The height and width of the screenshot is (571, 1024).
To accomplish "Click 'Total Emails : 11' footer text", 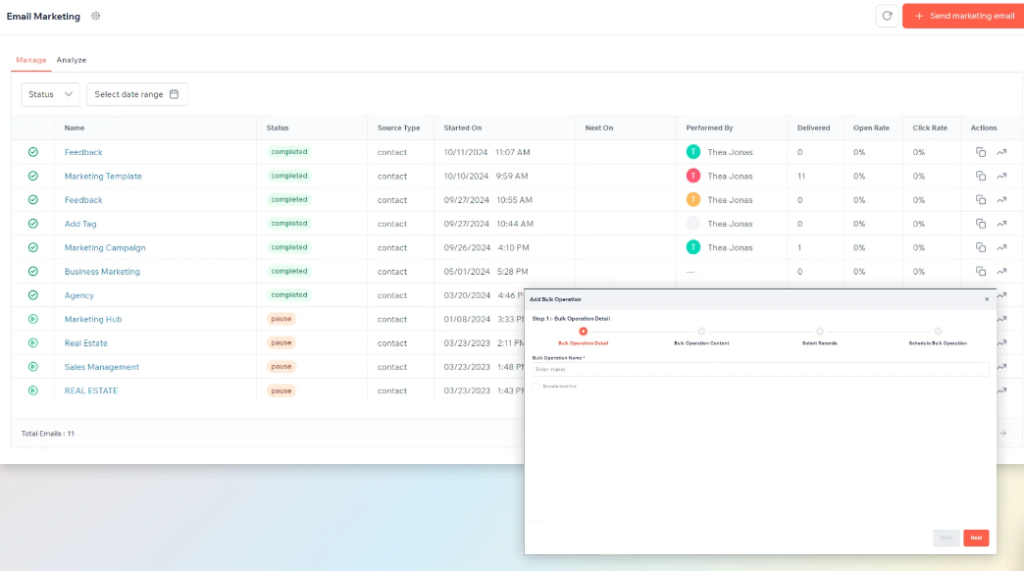I will 48,434.
